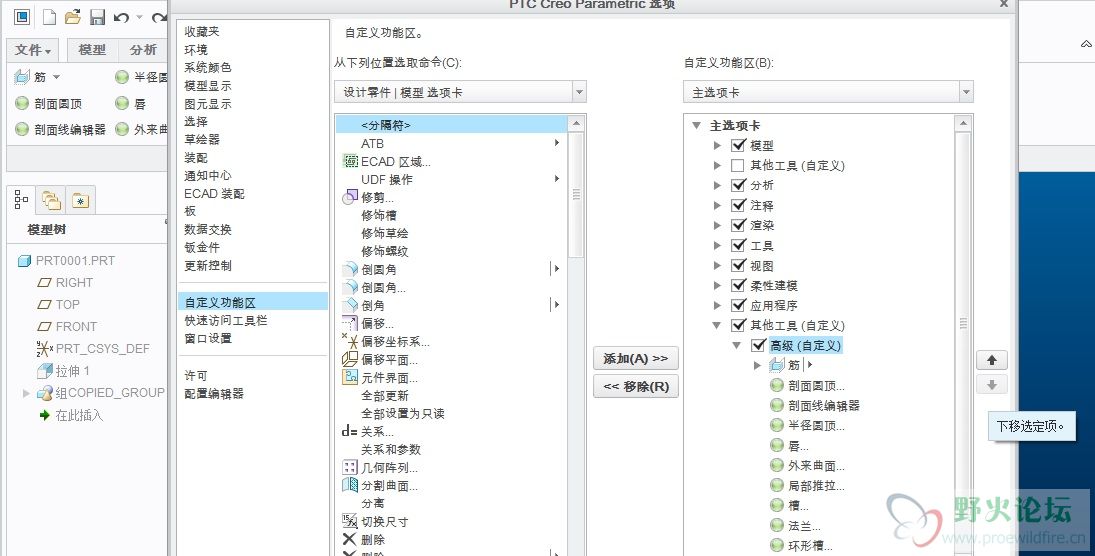Select the 倒角 command in the list
1095x556 pixels.
click(364, 305)
